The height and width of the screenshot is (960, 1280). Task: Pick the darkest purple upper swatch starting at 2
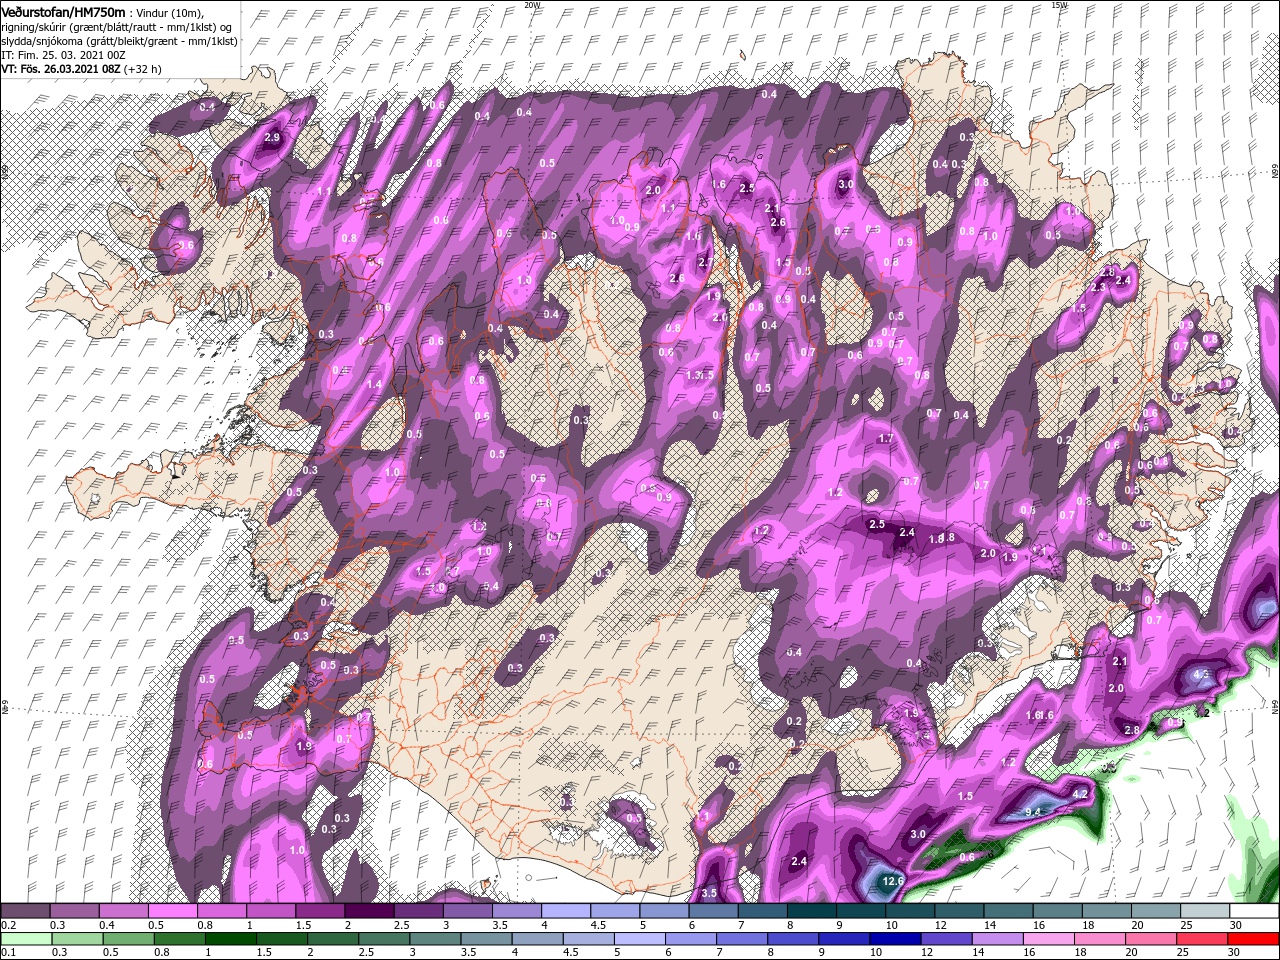[368, 911]
